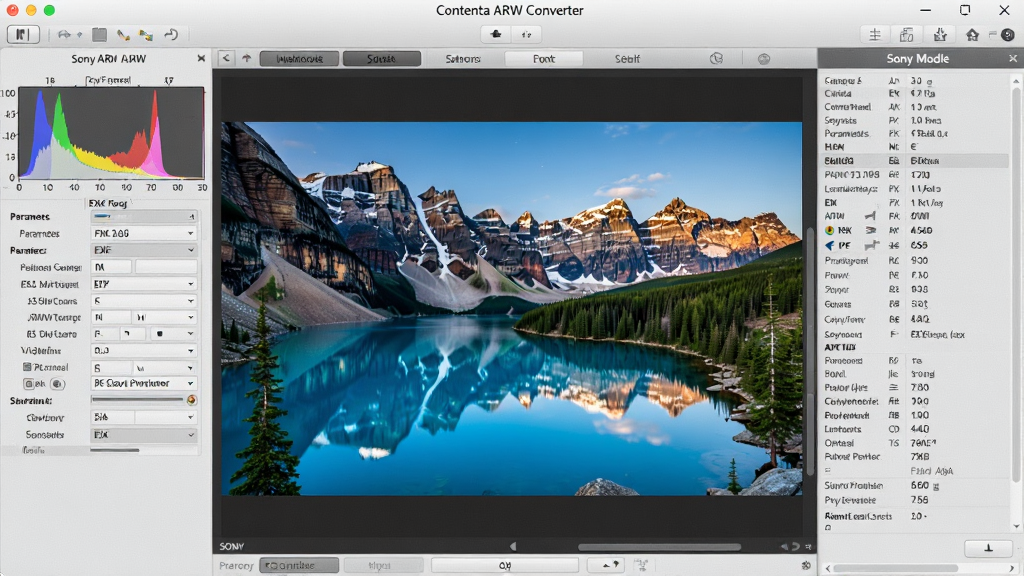The height and width of the screenshot is (576, 1024).
Task: Toggle the square button beside Gek label
Action: pos(29,384)
